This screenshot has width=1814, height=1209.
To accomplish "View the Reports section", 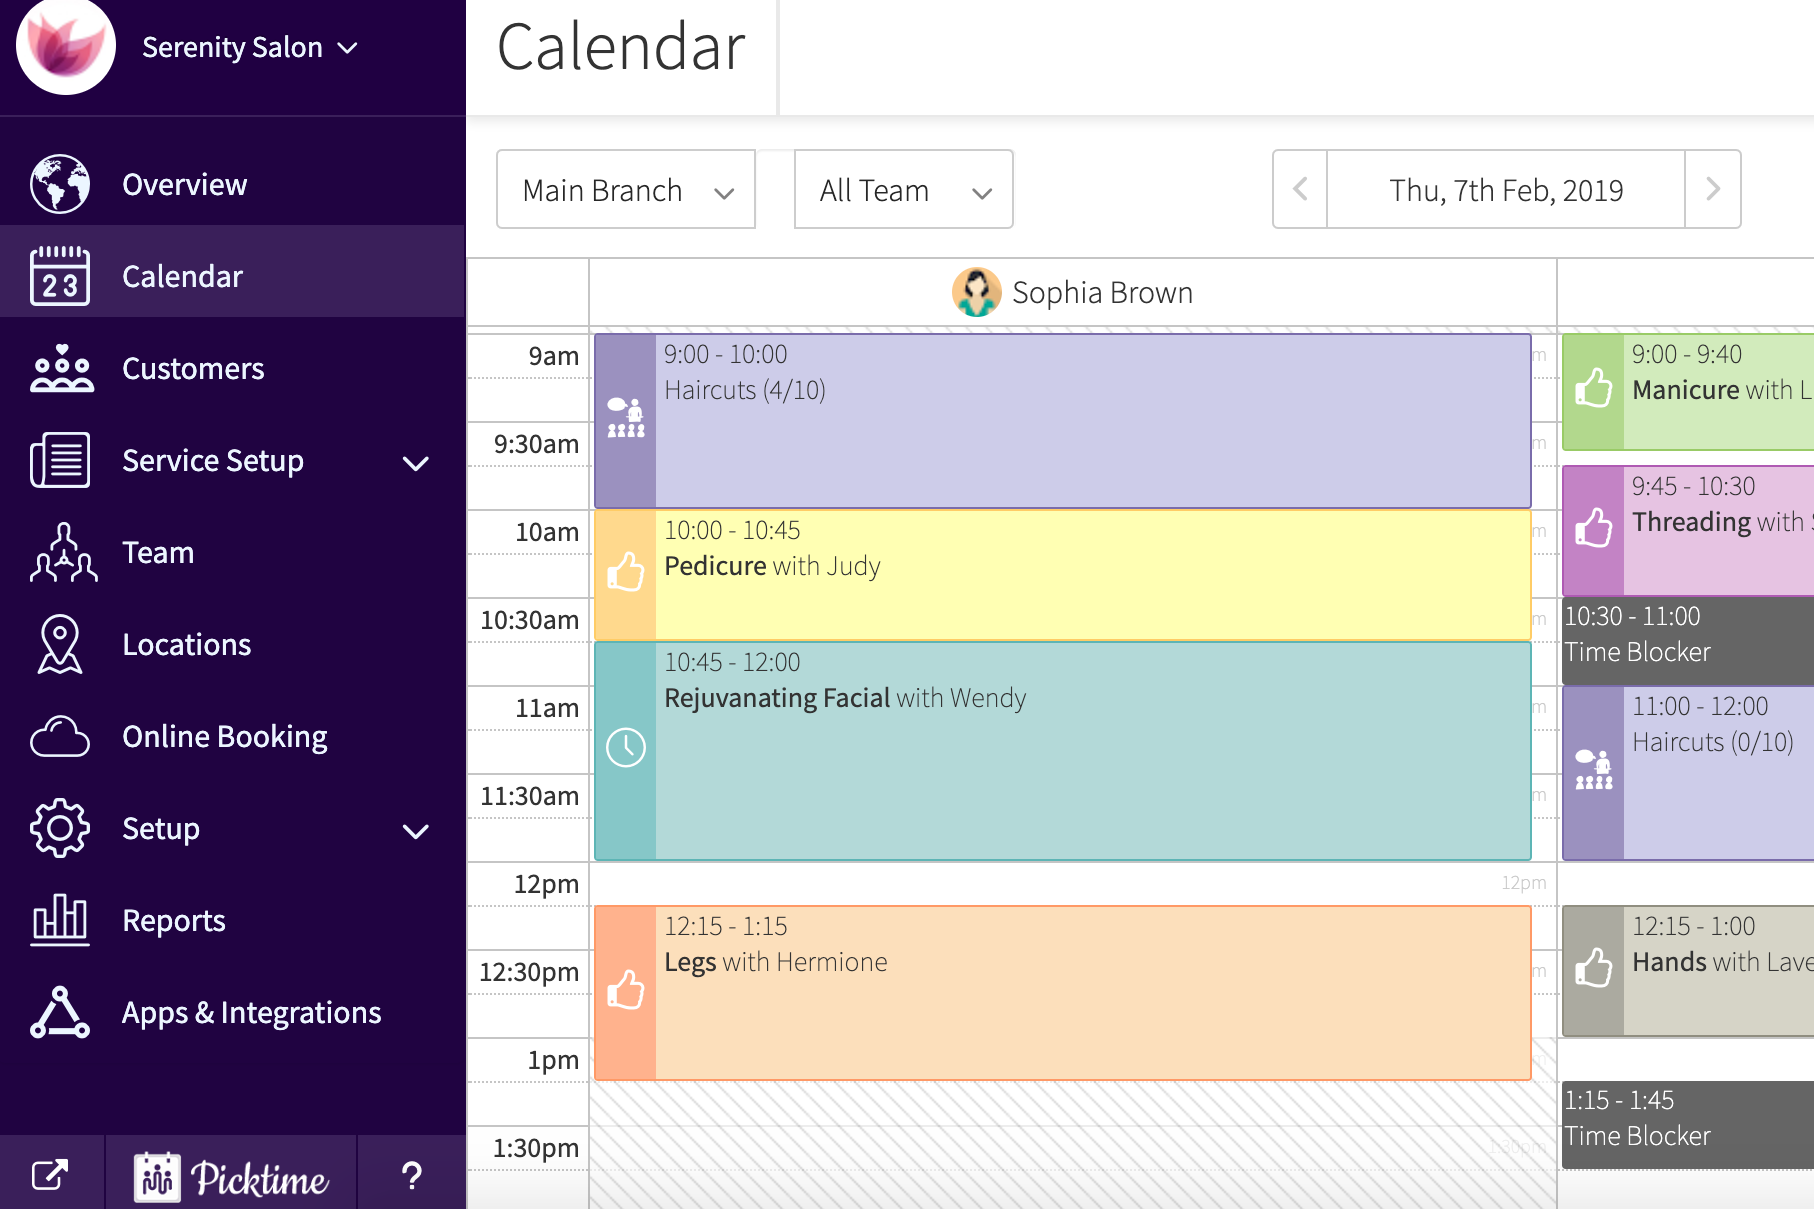I will tap(173, 920).
